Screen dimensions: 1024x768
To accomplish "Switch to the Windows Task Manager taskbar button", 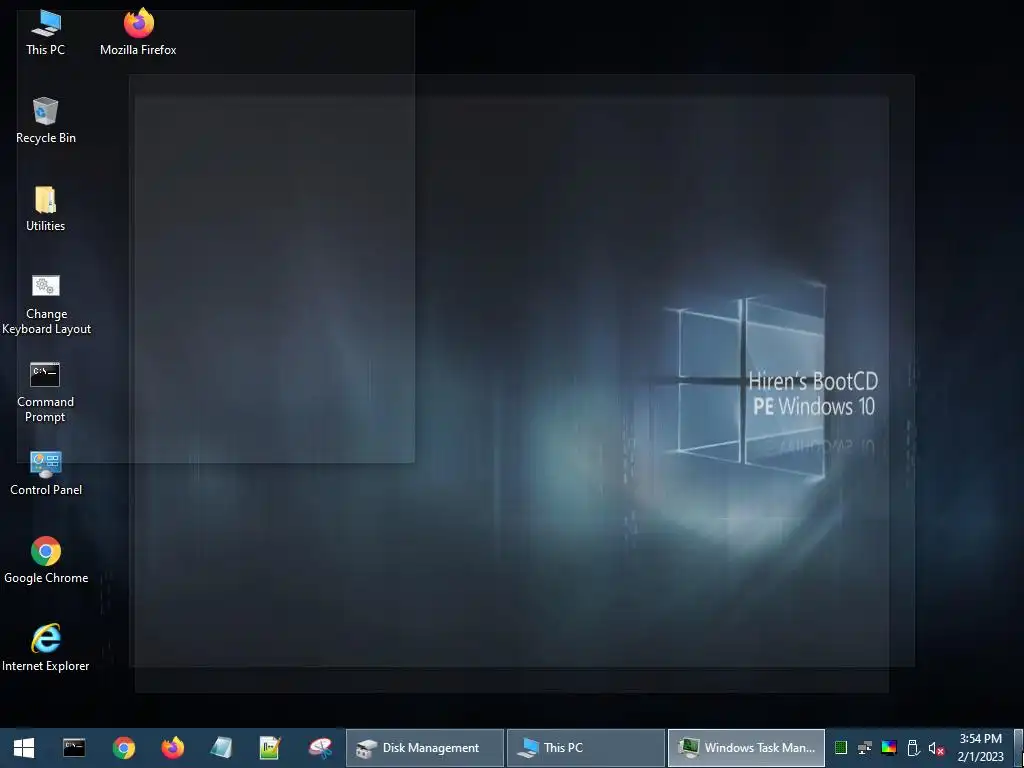I will tap(746, 748).
